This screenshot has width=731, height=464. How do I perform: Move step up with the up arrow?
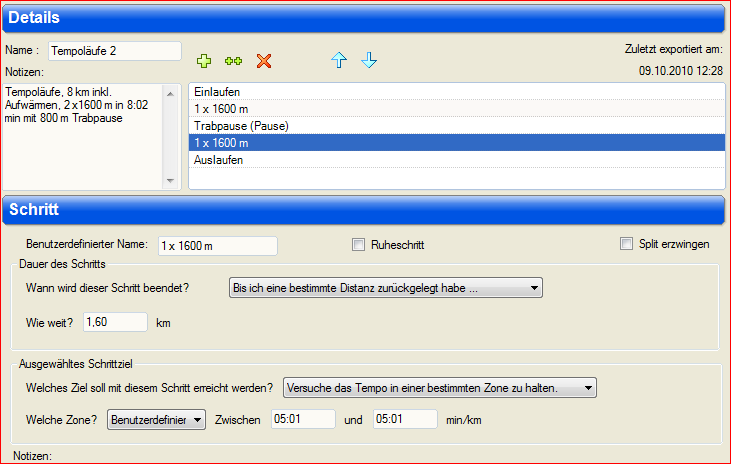[339, 61]
